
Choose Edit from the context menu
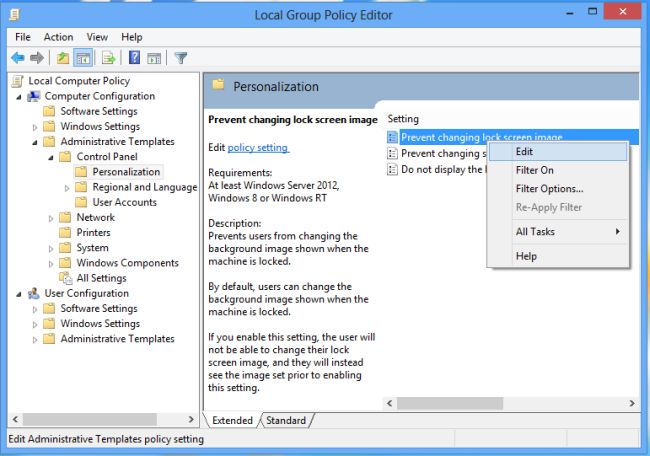pos(525,152)
